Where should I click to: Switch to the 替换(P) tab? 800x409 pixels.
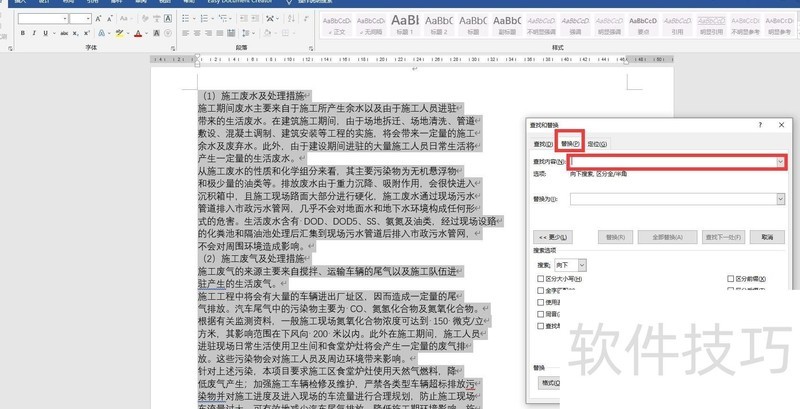569,144
